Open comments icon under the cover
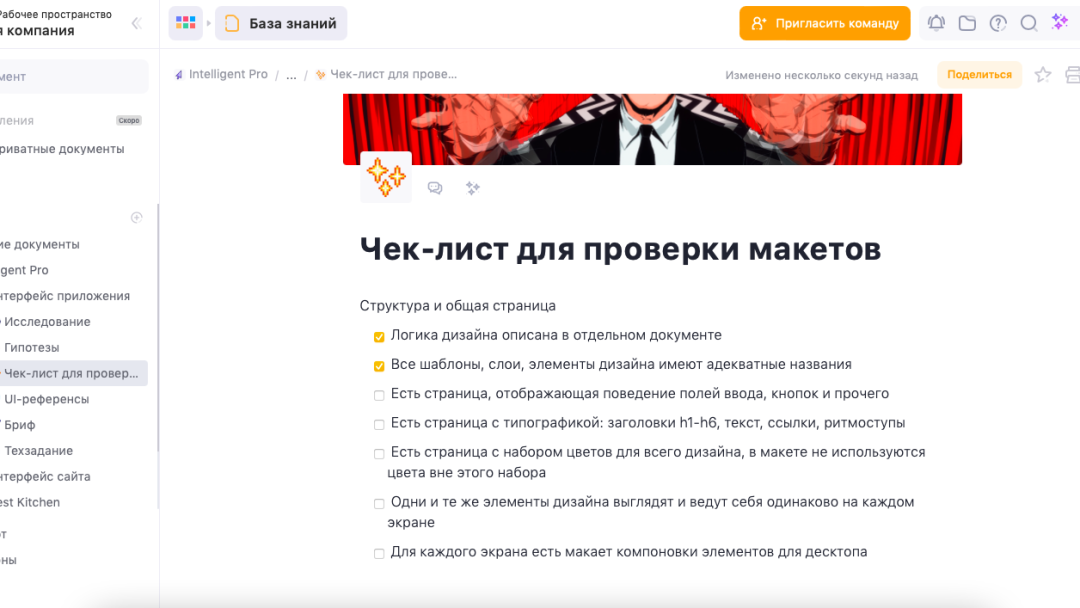The width and height of the screenshot is (1080, 608). (435, 188)
